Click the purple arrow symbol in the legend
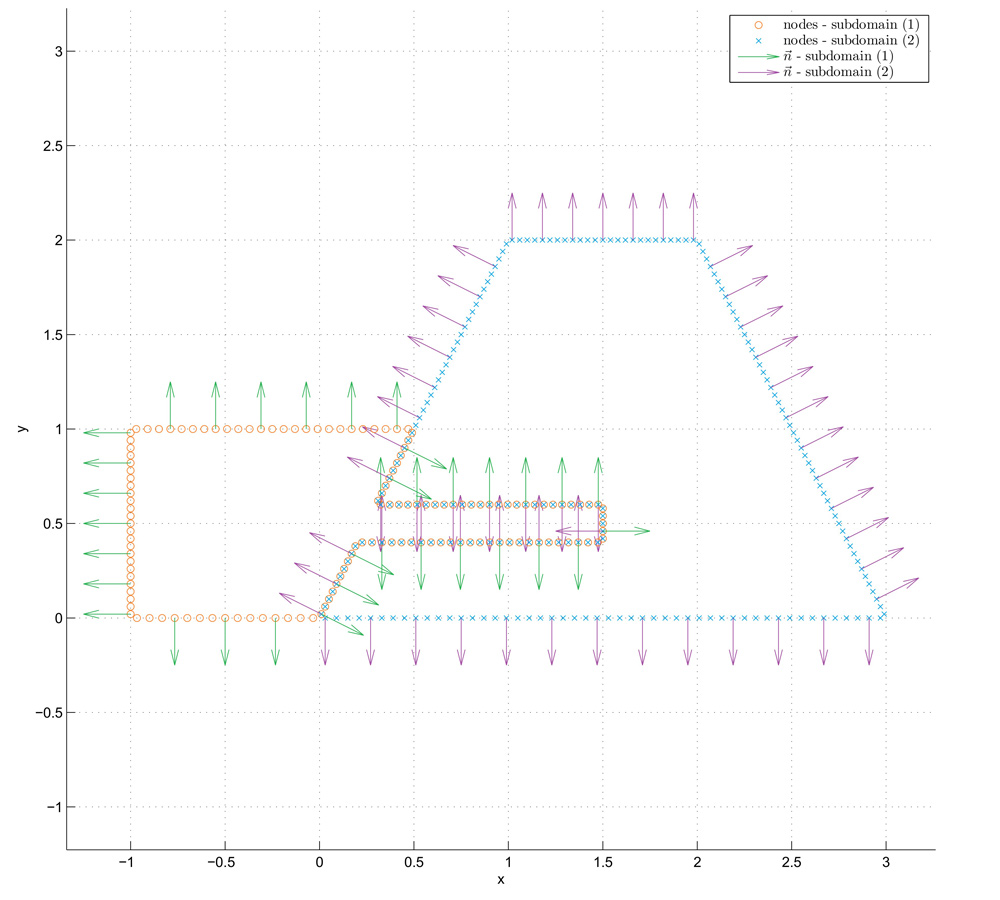 tap(758, 73)
